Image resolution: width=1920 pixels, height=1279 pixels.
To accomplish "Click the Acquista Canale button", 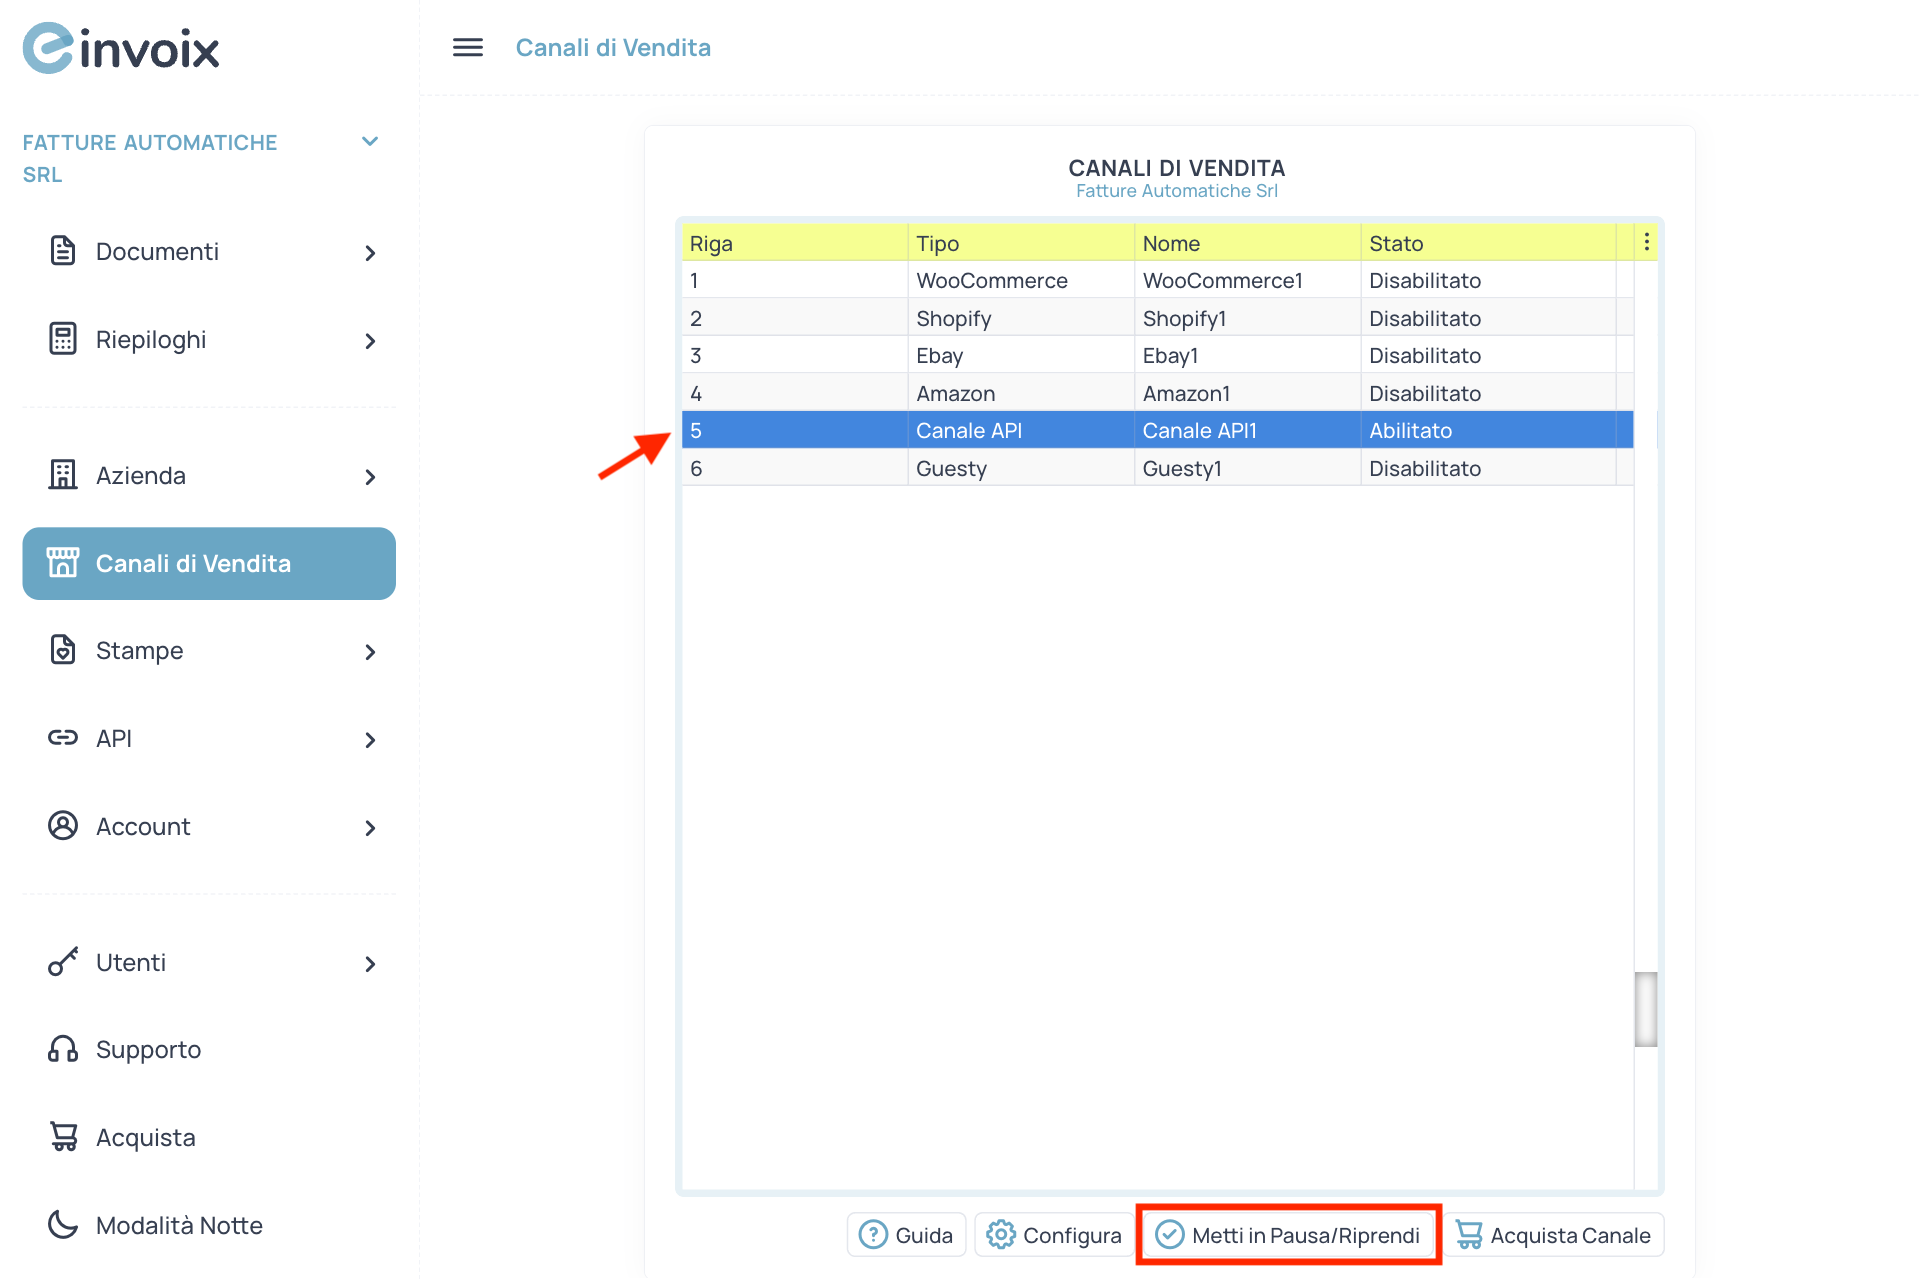I will pyautogui.click(x=1553, y=1235).
